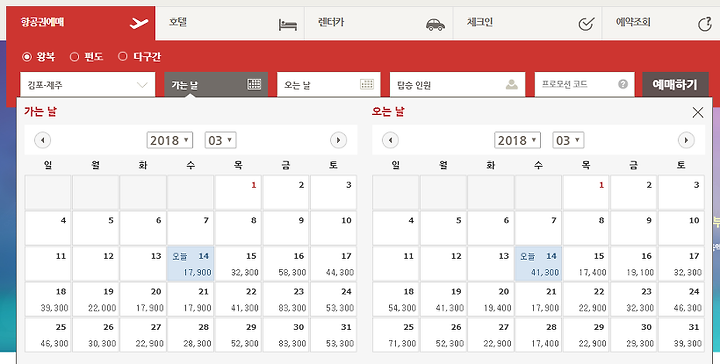The image size is (720, 364).
Task: Open return calendar year 2018 dropdown
Action: pos(518,140)
